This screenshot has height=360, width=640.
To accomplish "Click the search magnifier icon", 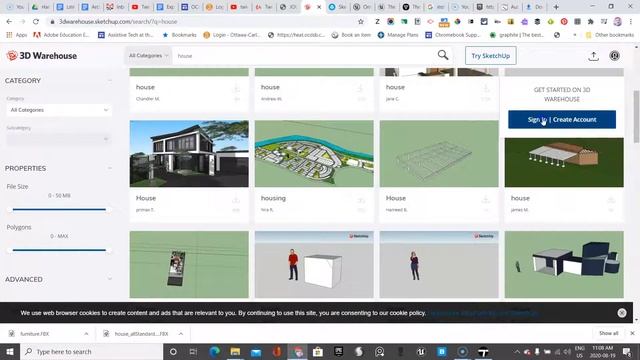I will tap(443, 55).
